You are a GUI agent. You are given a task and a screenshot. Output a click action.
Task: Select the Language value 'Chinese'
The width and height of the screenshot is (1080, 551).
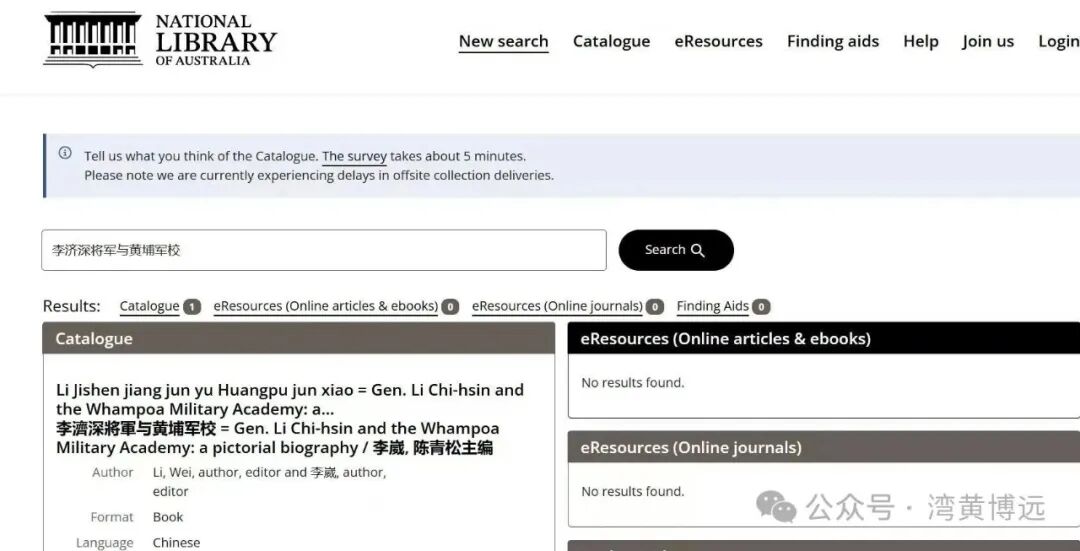pos(176,543)
